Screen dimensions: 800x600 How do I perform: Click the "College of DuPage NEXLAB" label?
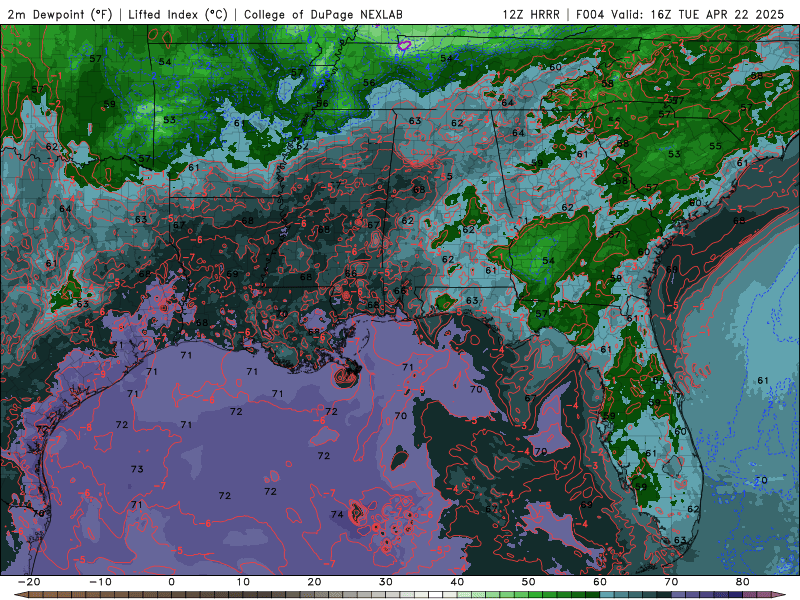tap(323, 14)
